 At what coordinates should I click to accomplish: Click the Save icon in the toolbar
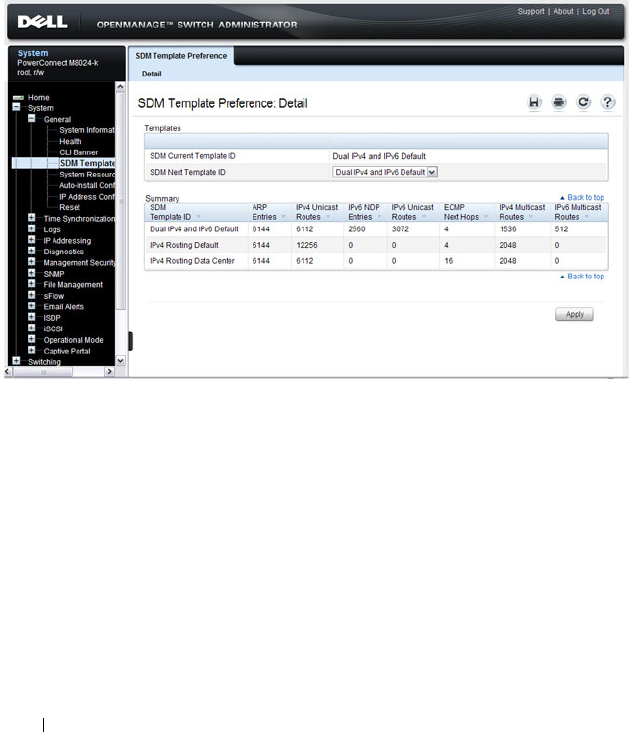click(x=534, y=102)
